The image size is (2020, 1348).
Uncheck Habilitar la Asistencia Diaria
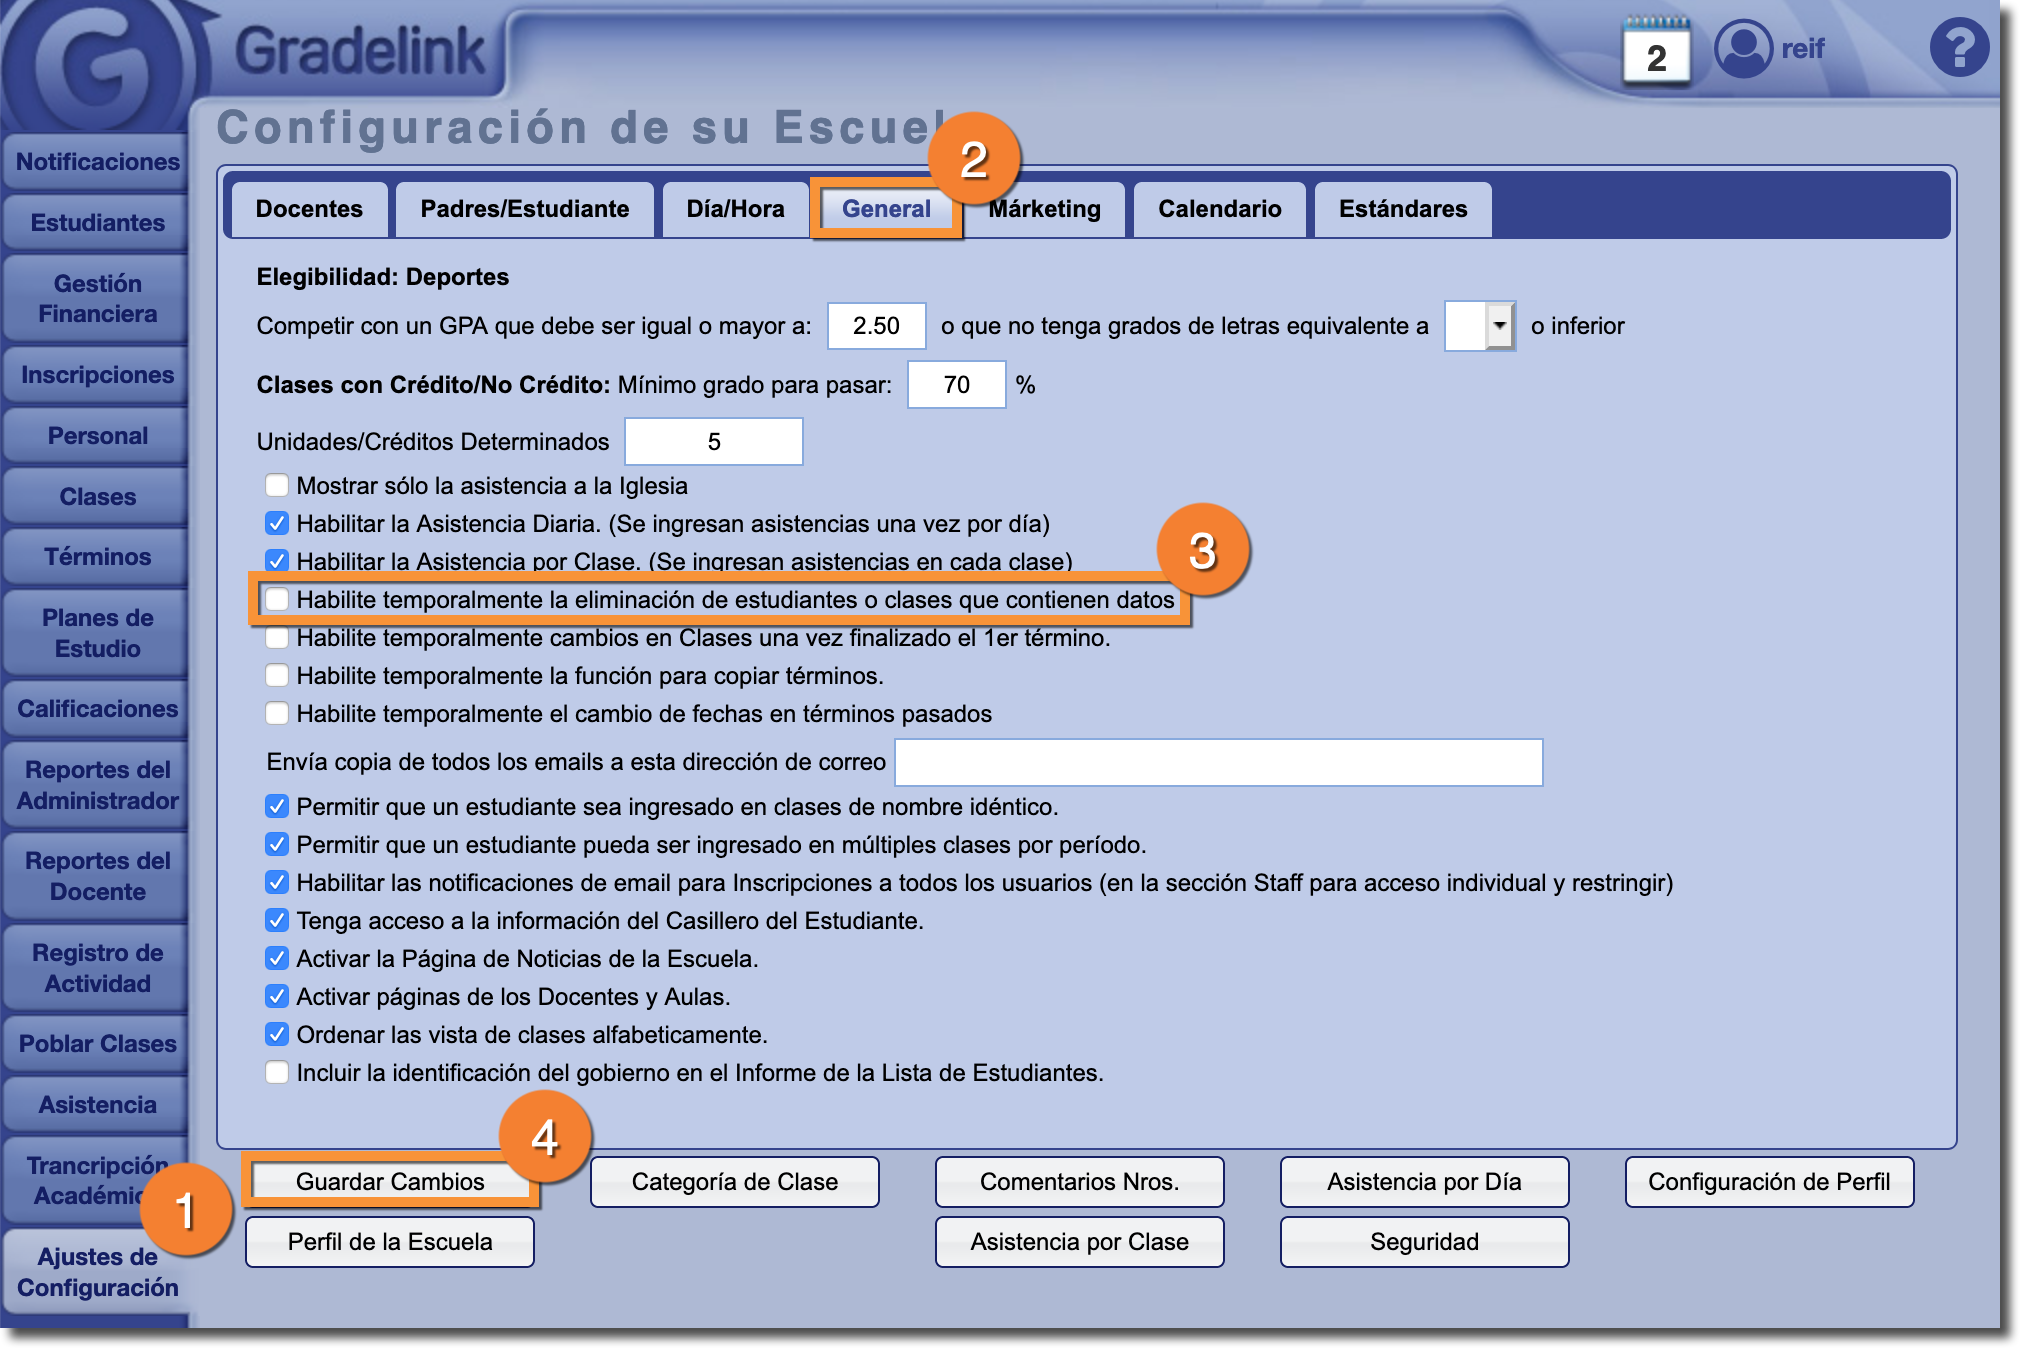click(x=277, y=523)
